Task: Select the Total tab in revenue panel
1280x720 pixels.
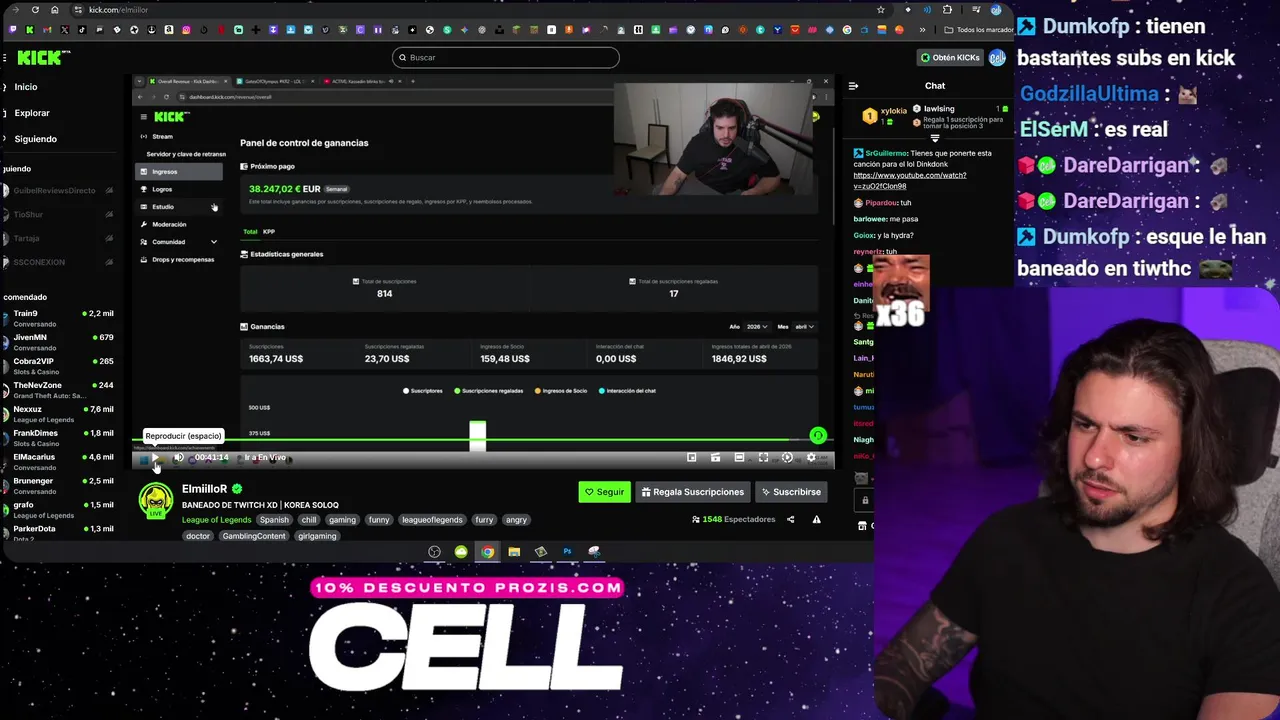Action: (250, 232)
